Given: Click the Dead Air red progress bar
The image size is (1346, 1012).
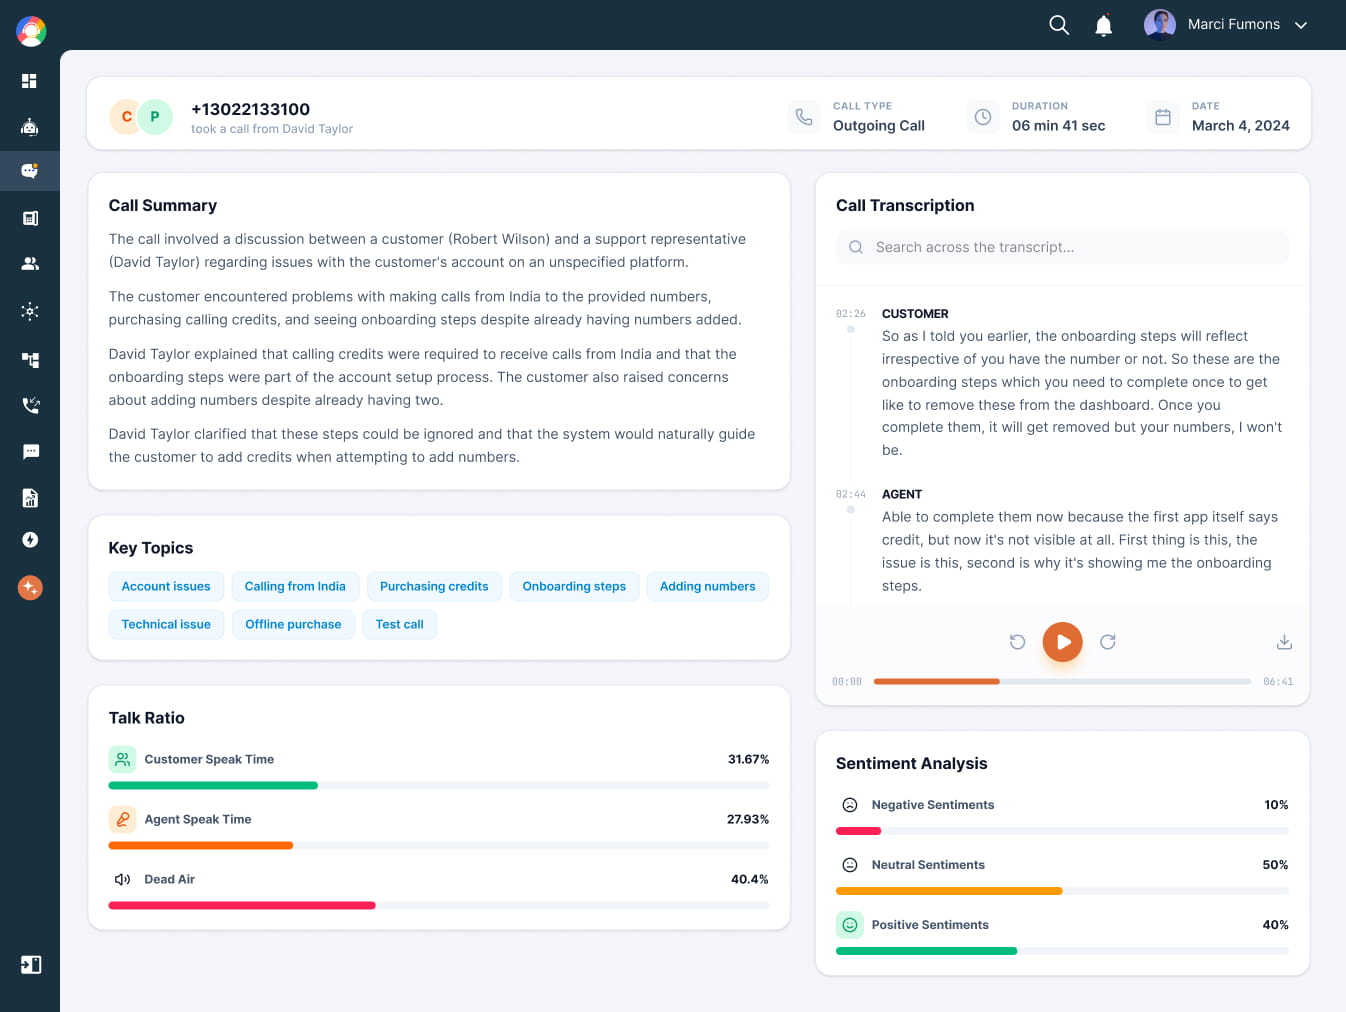Looking at the screenshot, I should (242, 905).
